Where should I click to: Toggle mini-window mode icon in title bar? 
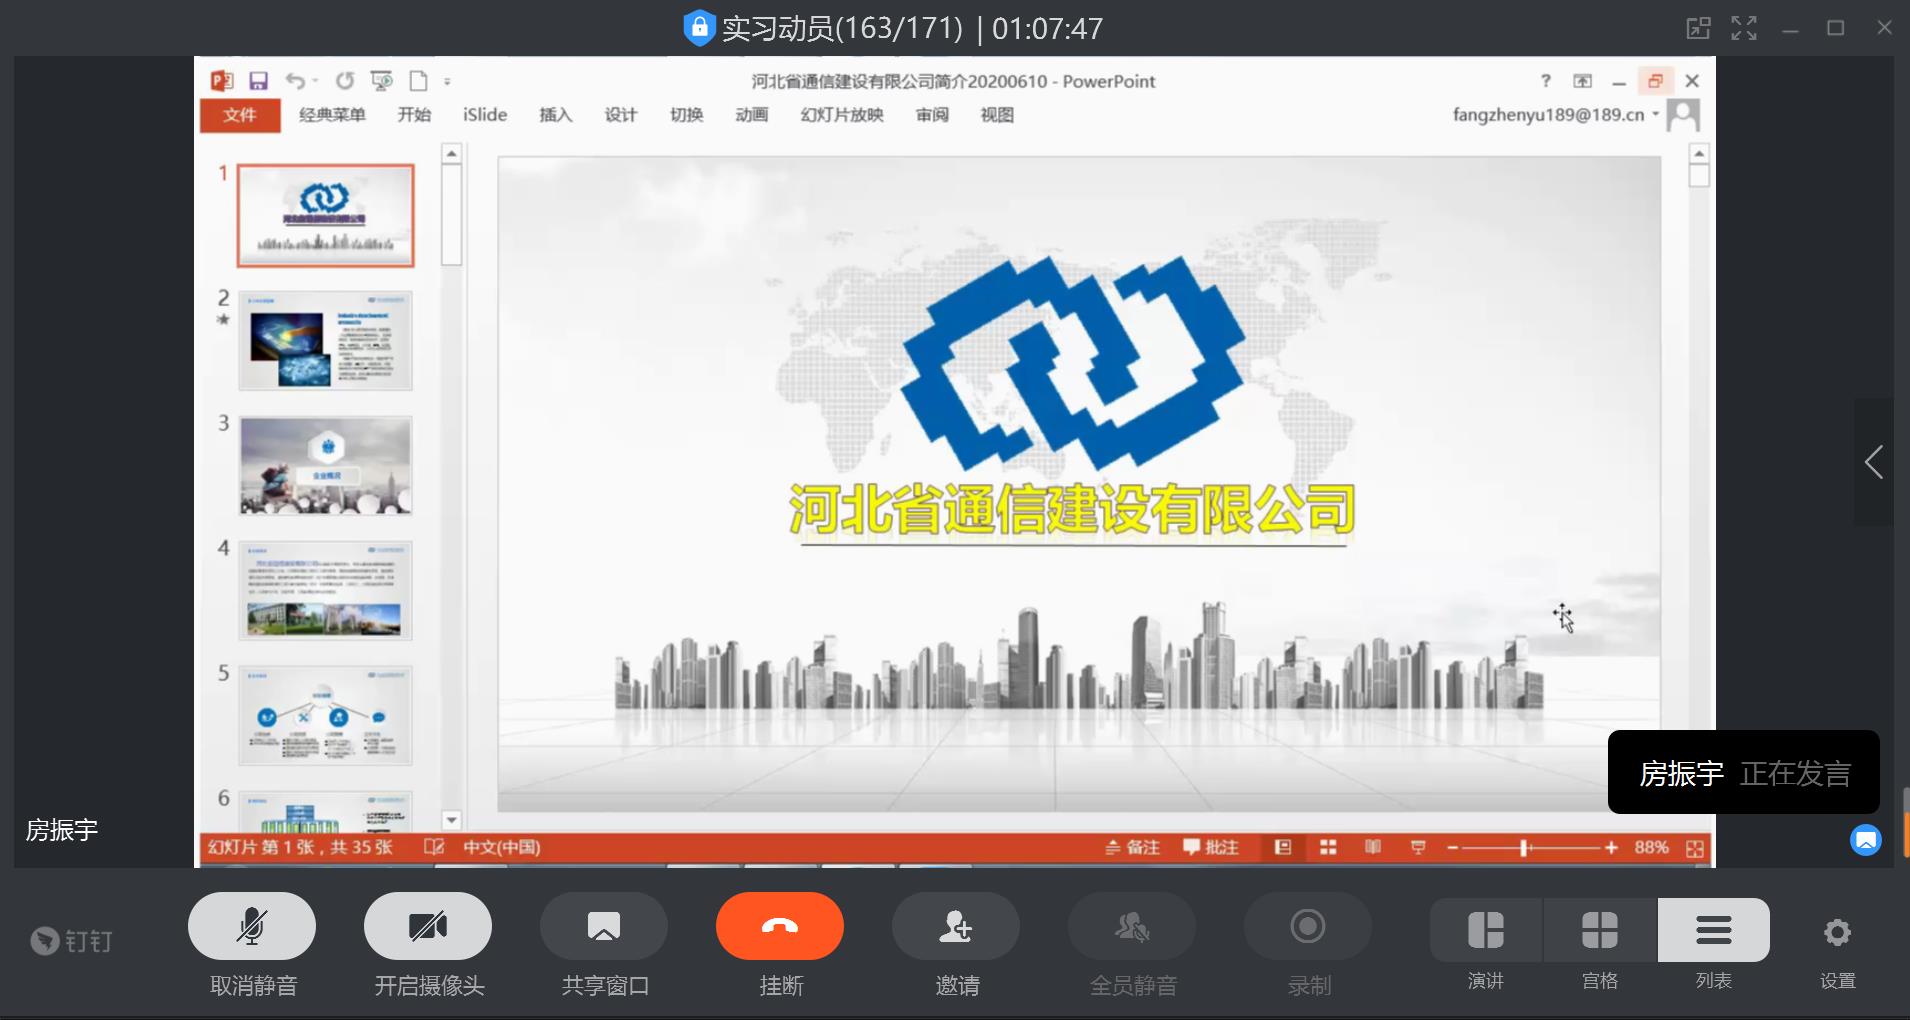pos(1698,28)
